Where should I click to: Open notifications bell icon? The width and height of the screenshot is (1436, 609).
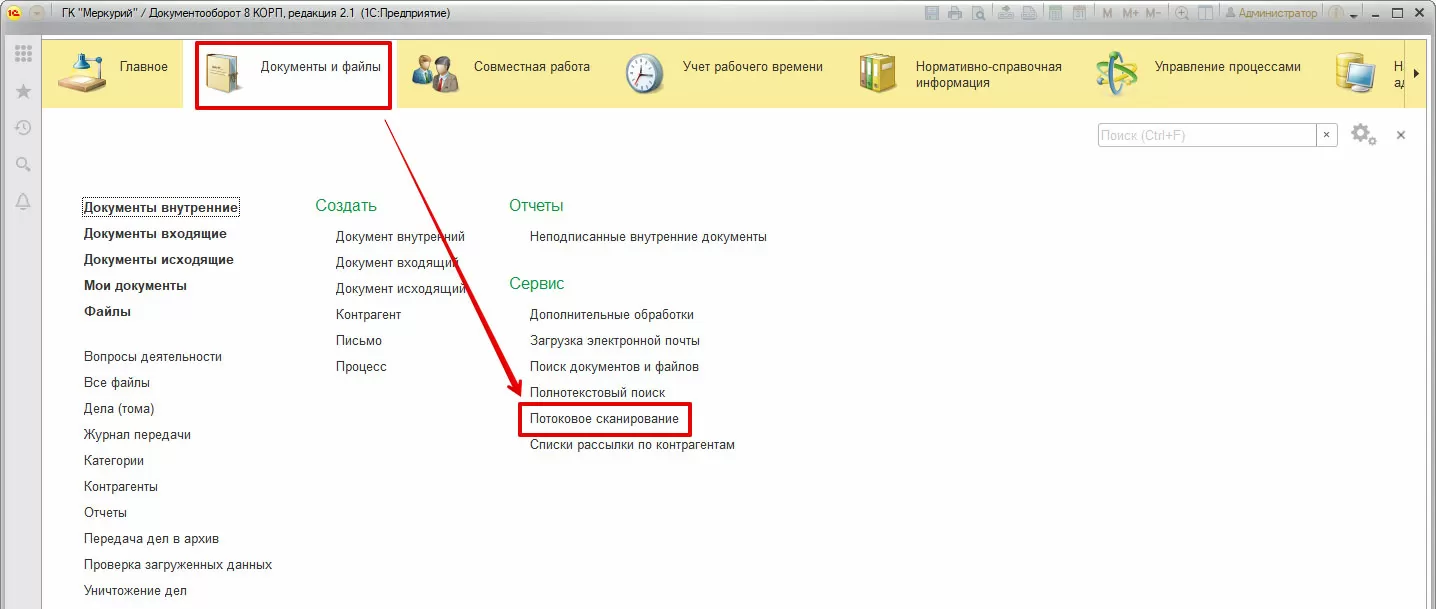coord(23,202)
